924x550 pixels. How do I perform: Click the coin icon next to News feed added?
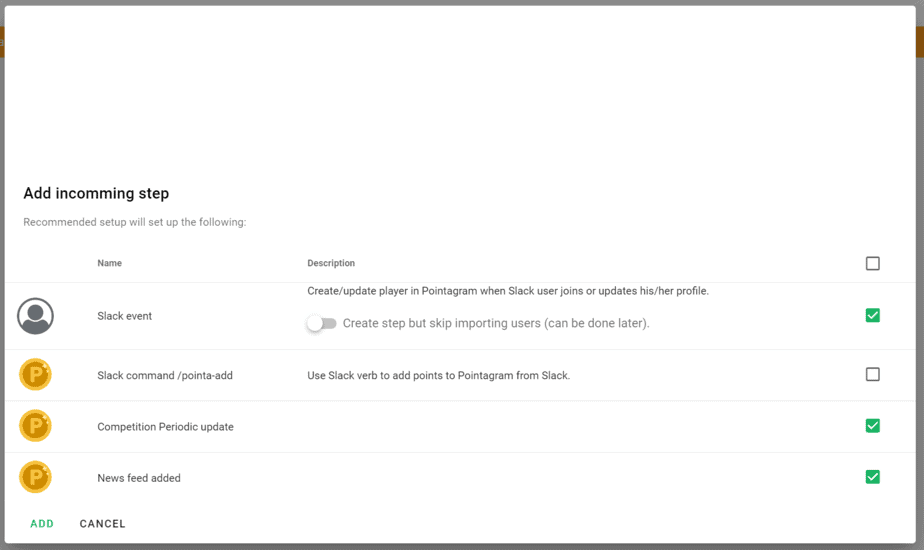[35, 477]
